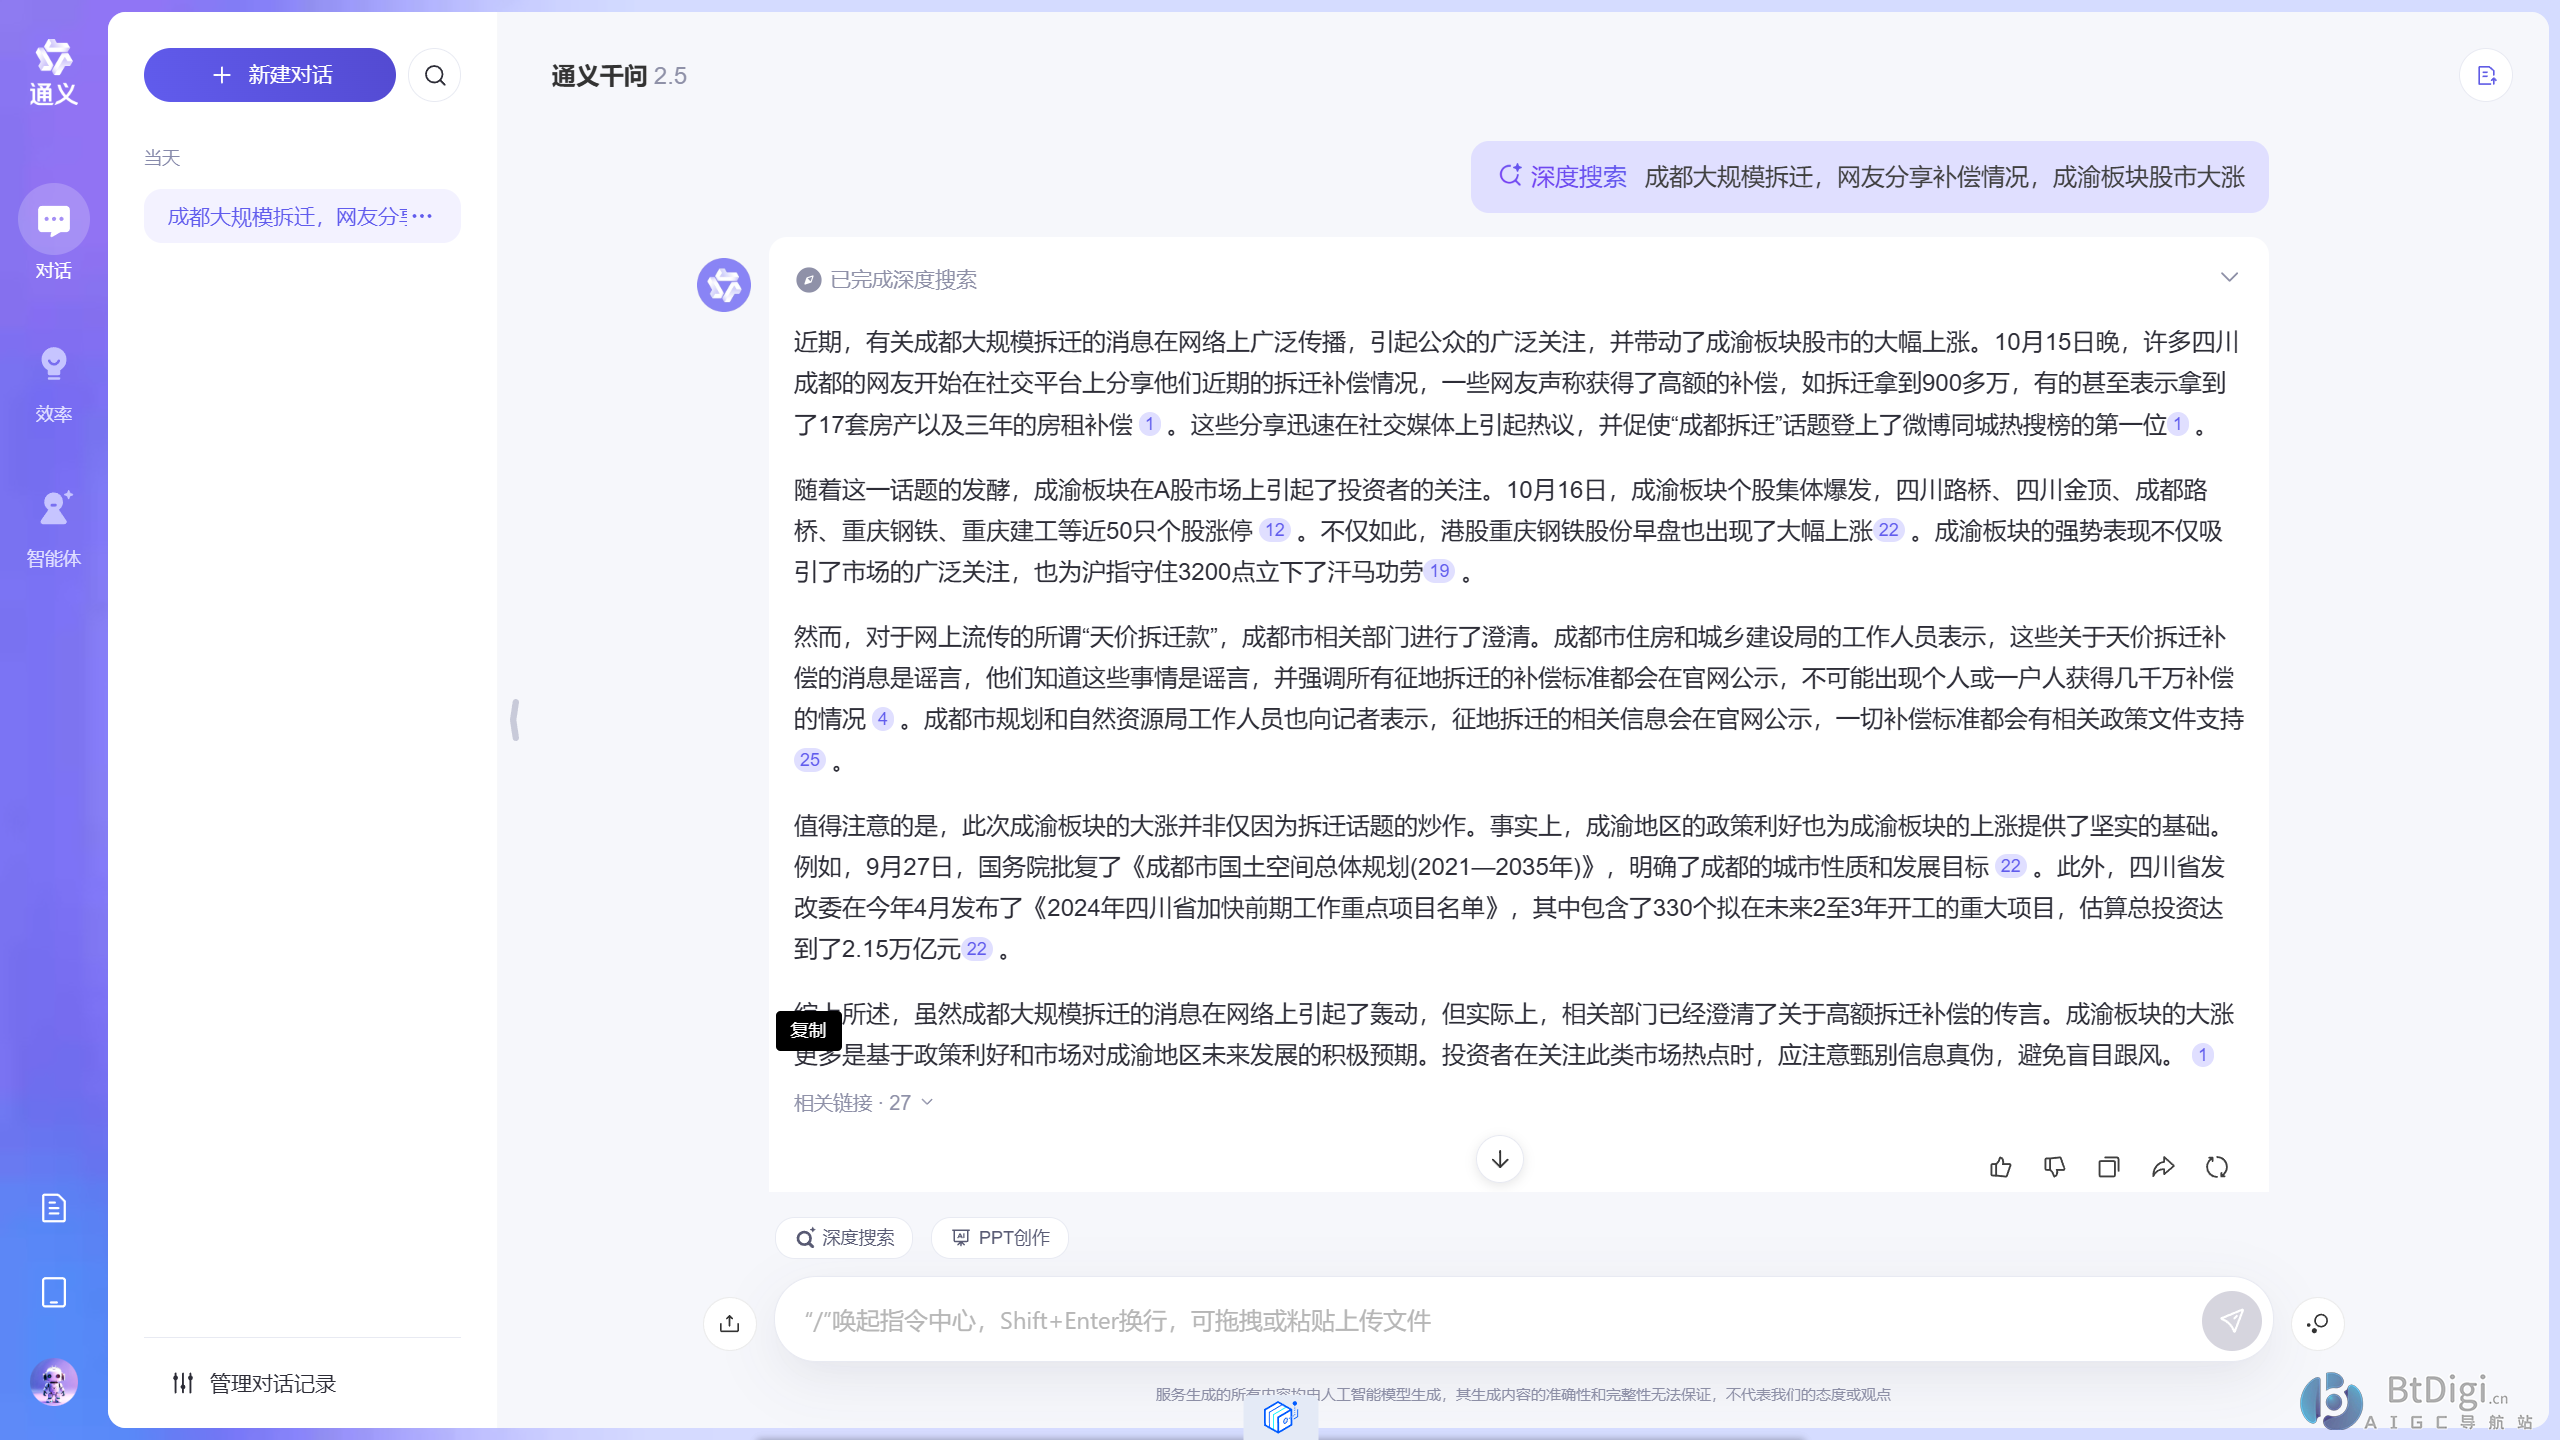Open the 对话 chat section
The width and height of the screenshot is (2560, 1440).
tap(53, 233)
